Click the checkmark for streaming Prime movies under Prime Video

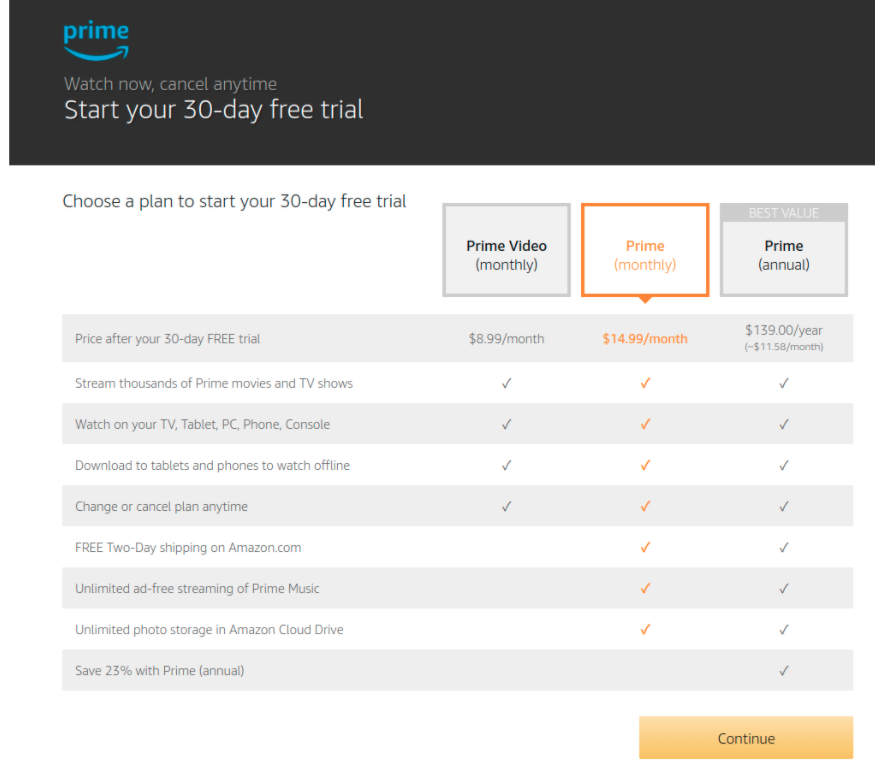coord(506,383)
